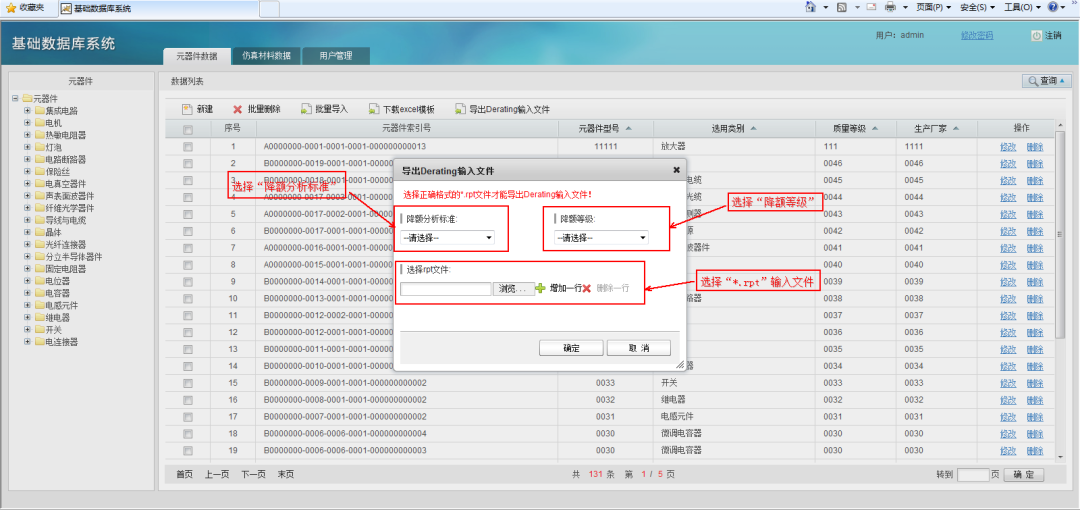This screenshot has height=510, width=1080.
Task: Click the 继电器 folder icon
Action: click(39, 318)
